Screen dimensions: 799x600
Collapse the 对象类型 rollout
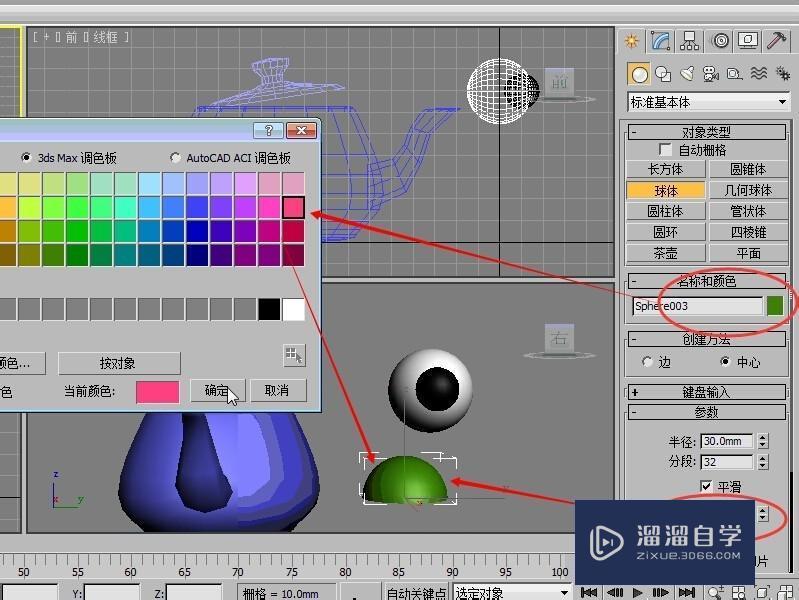706,132
